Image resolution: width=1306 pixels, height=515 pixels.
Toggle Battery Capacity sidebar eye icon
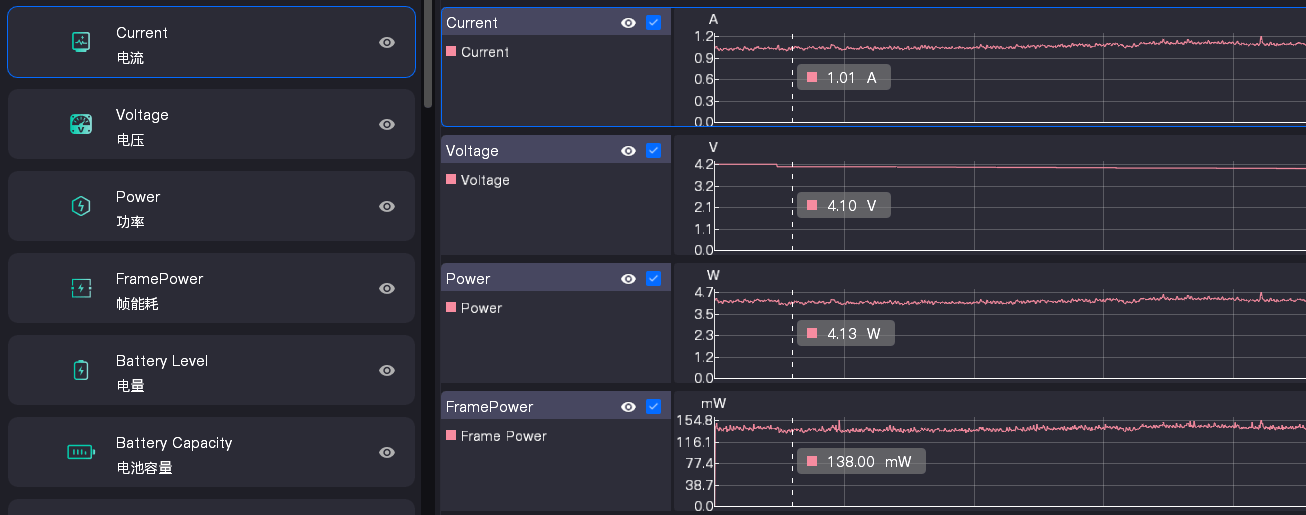(x=387, y=452)
